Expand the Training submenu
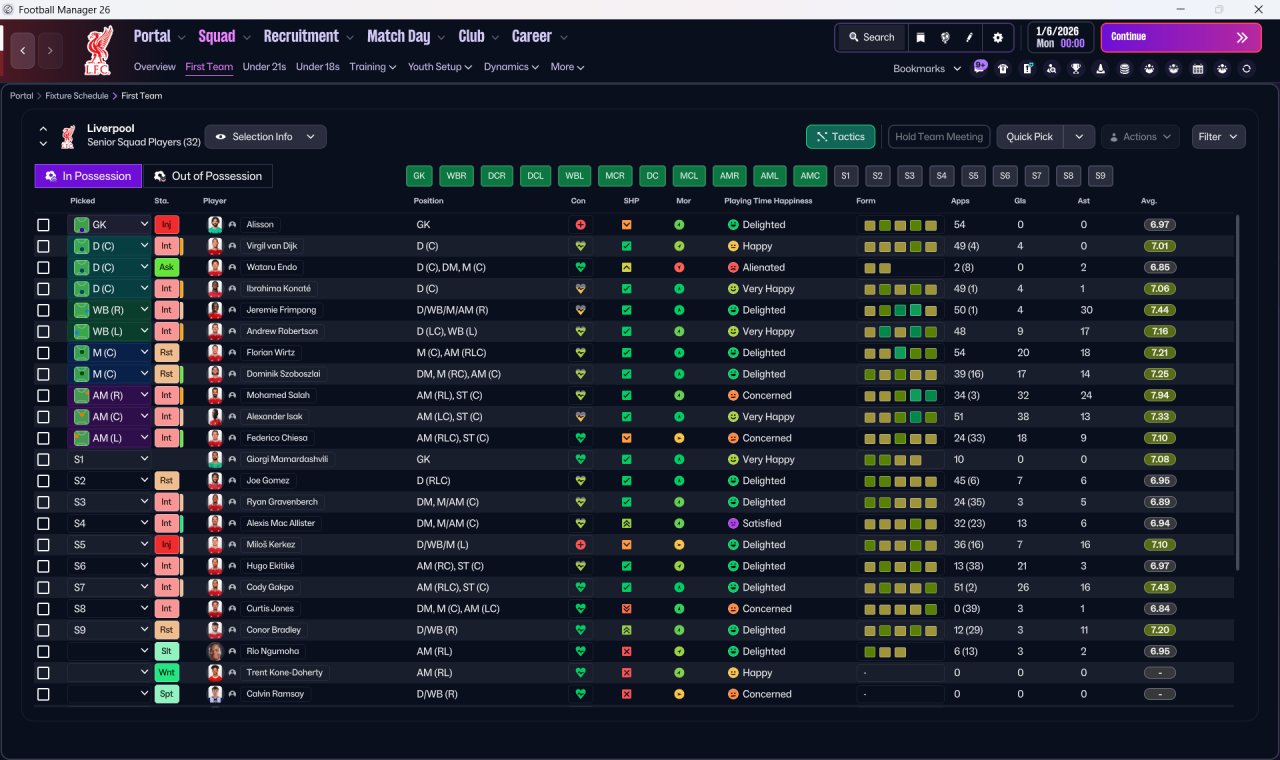Screen dimensions: 1280x760 tap(373, 67)
